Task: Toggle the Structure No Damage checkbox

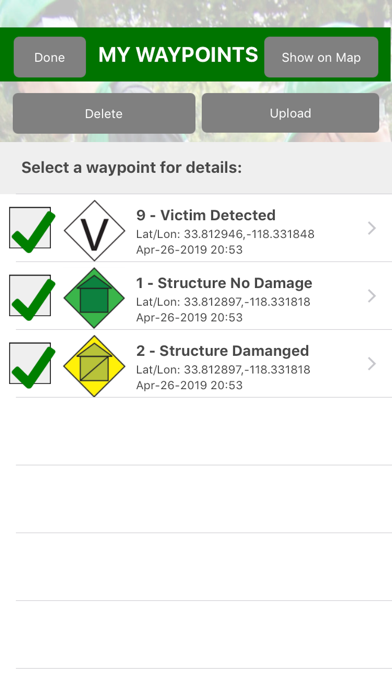Action: point(30,296)
